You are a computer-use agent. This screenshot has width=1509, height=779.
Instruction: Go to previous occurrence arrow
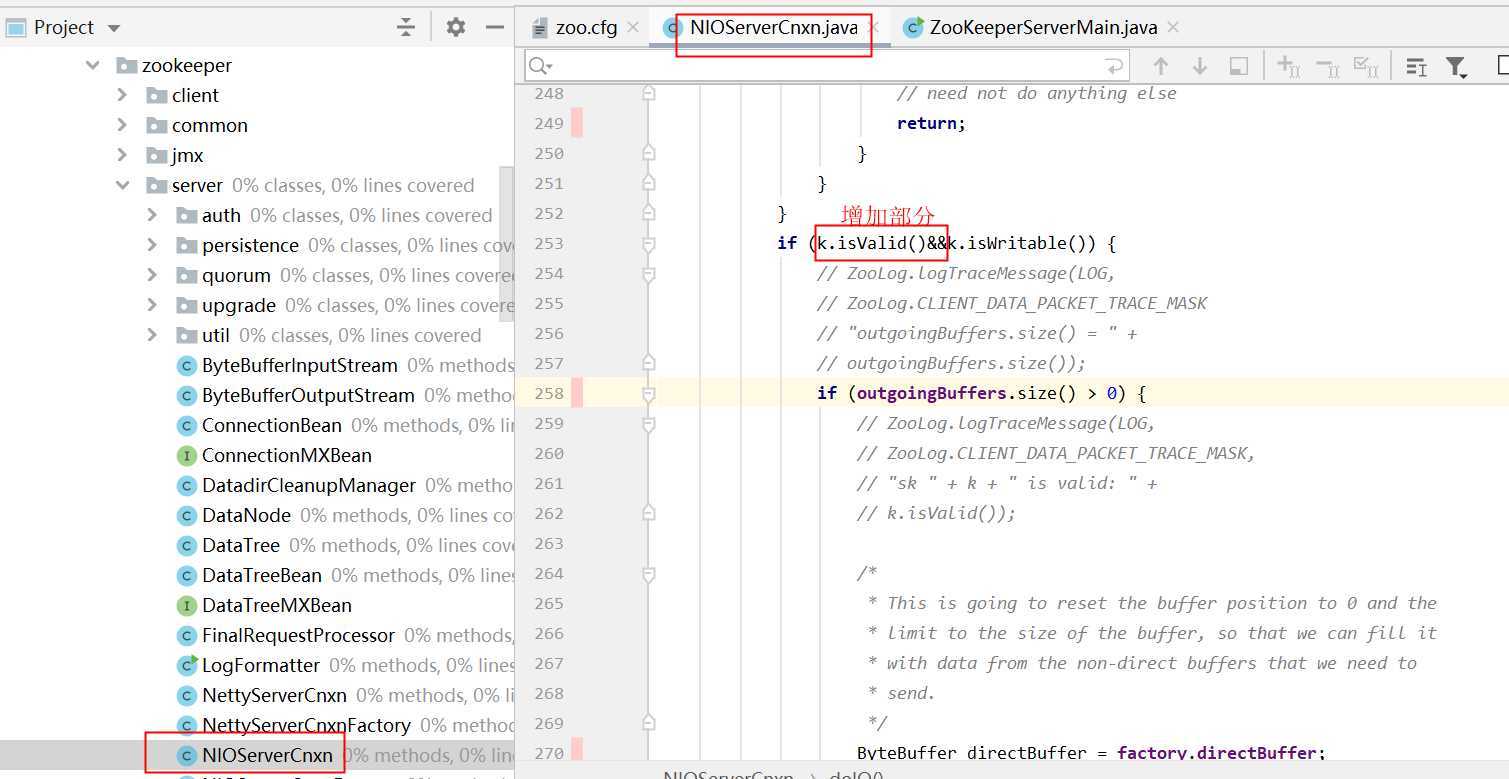pos(1161,66)
